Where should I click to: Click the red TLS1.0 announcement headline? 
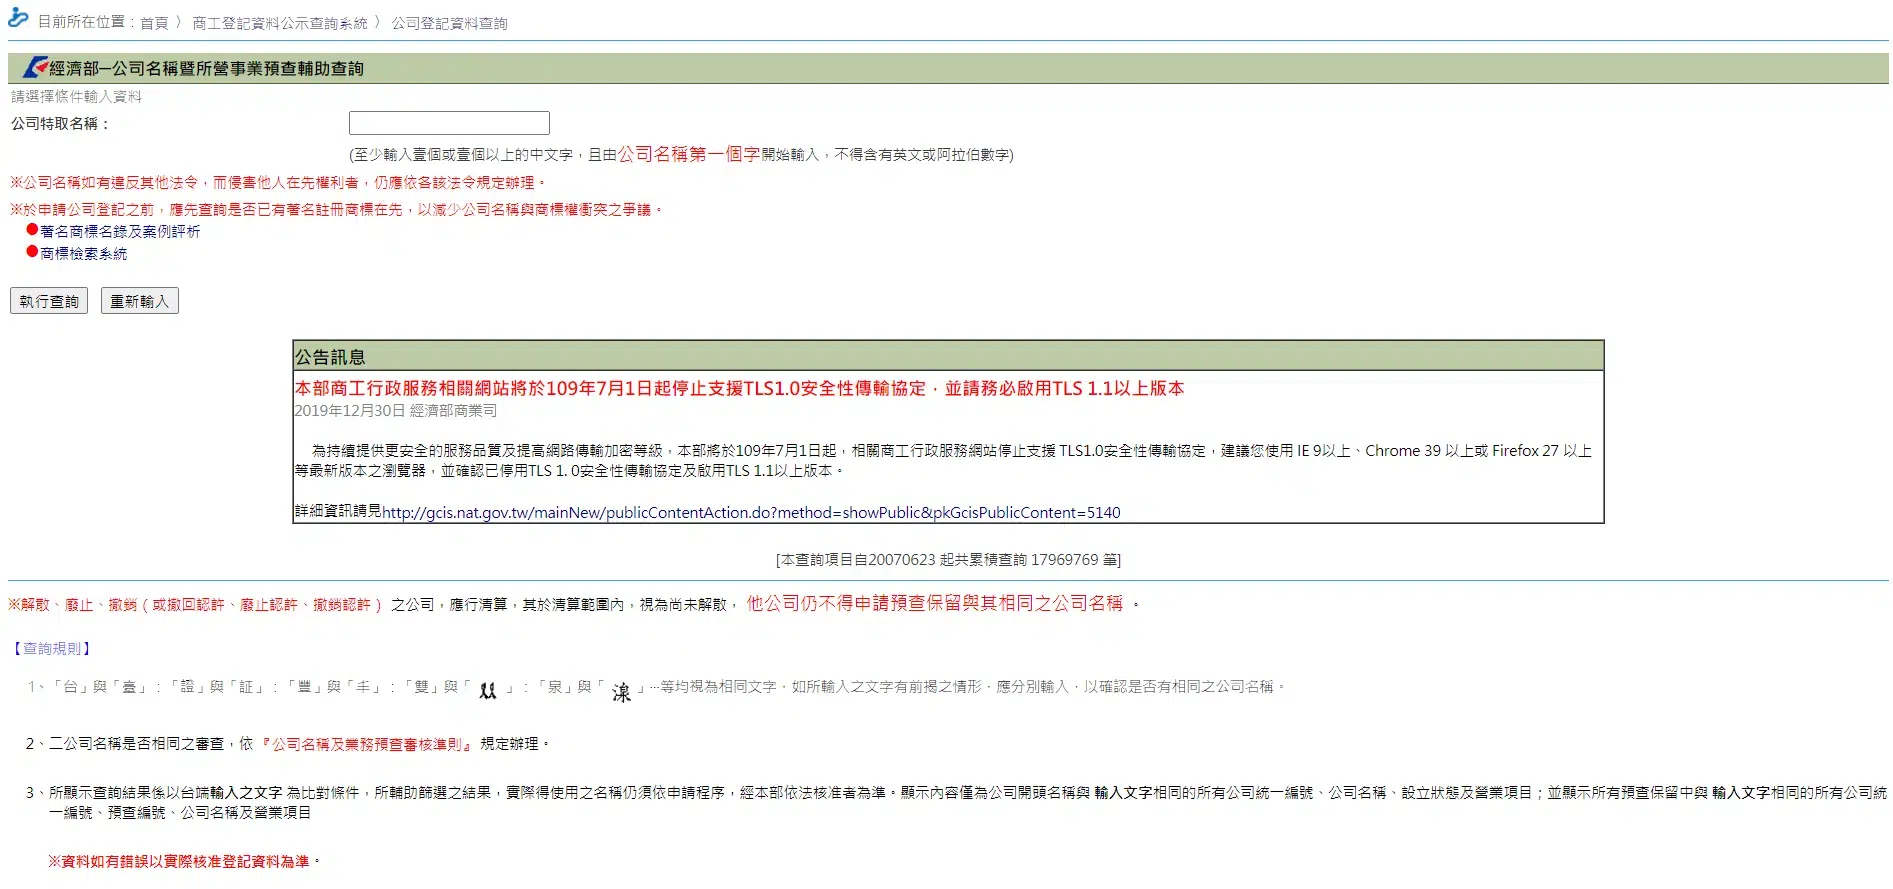click(x=739, y=388)
